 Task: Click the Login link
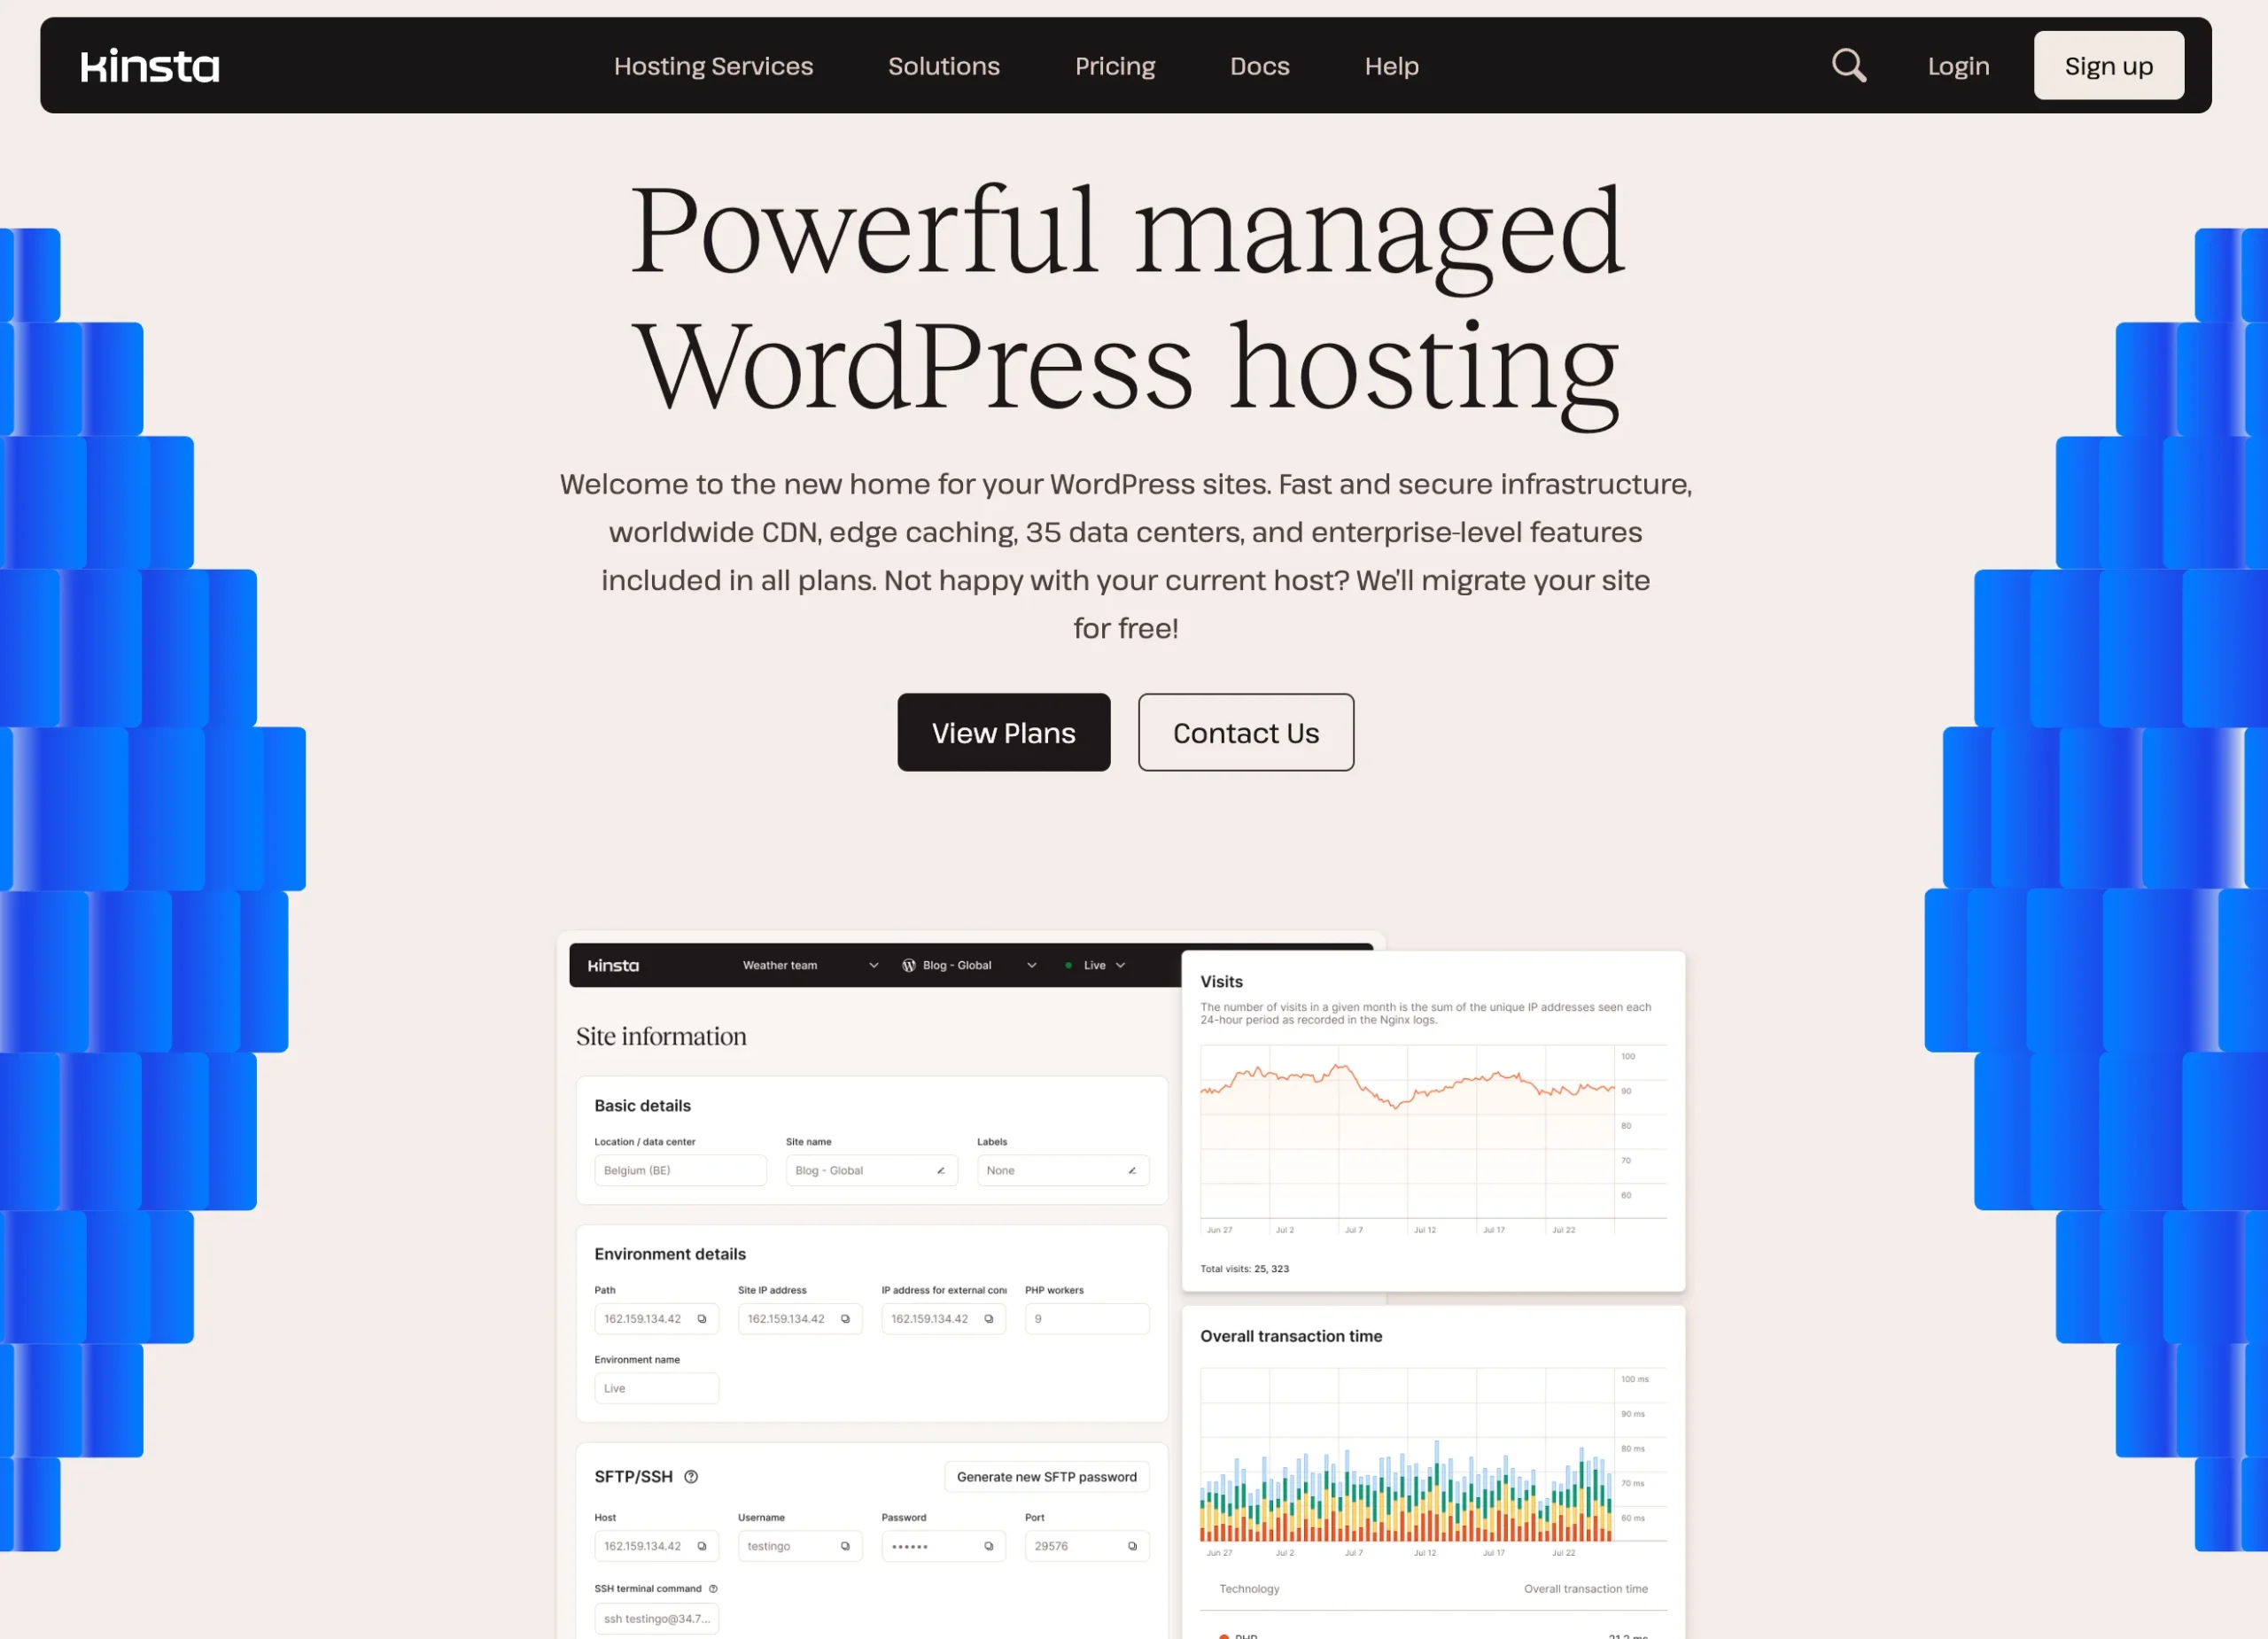tap(1958, 66)
